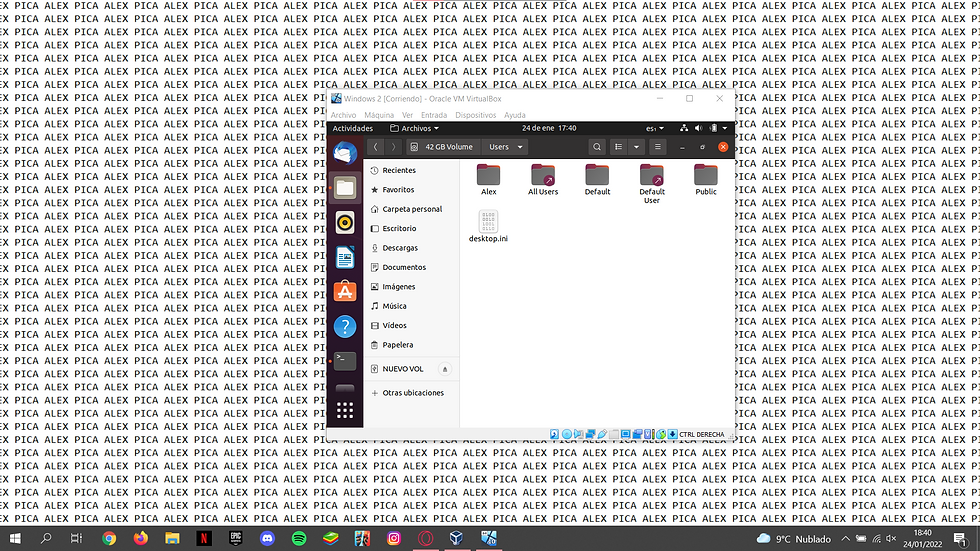Screen dimensions: 980x551
Task: Open the clock showing 24 de ene 17:40
Action: pos(549,128)
